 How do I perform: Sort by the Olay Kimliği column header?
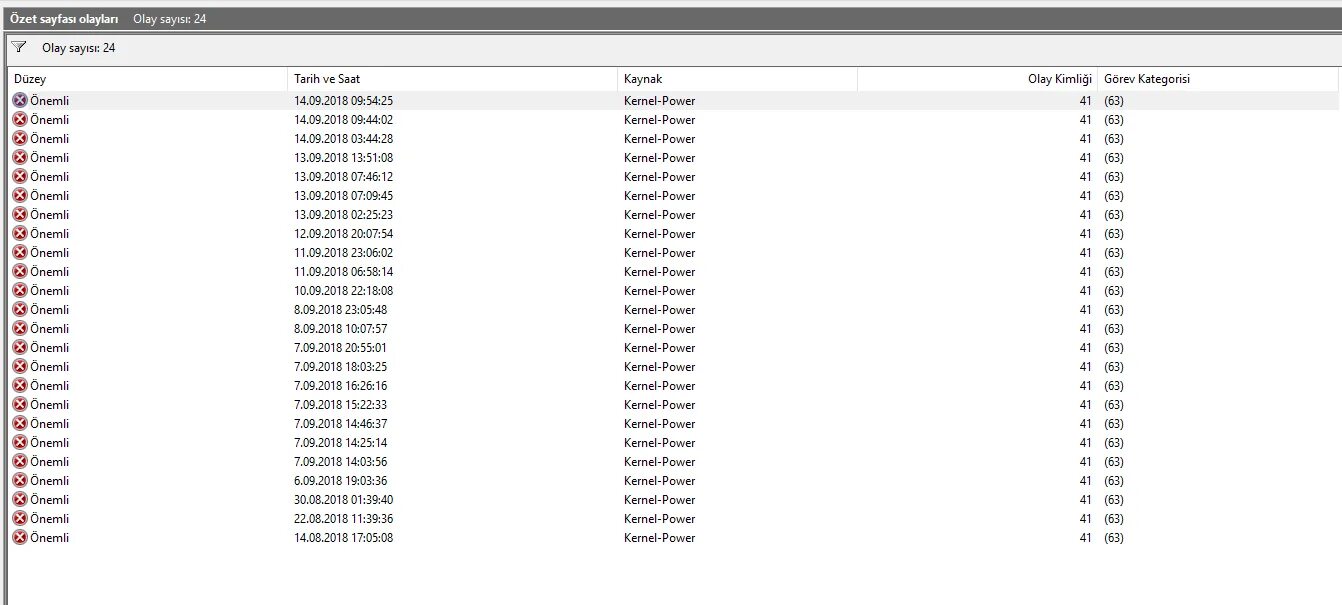coord(977,79)
